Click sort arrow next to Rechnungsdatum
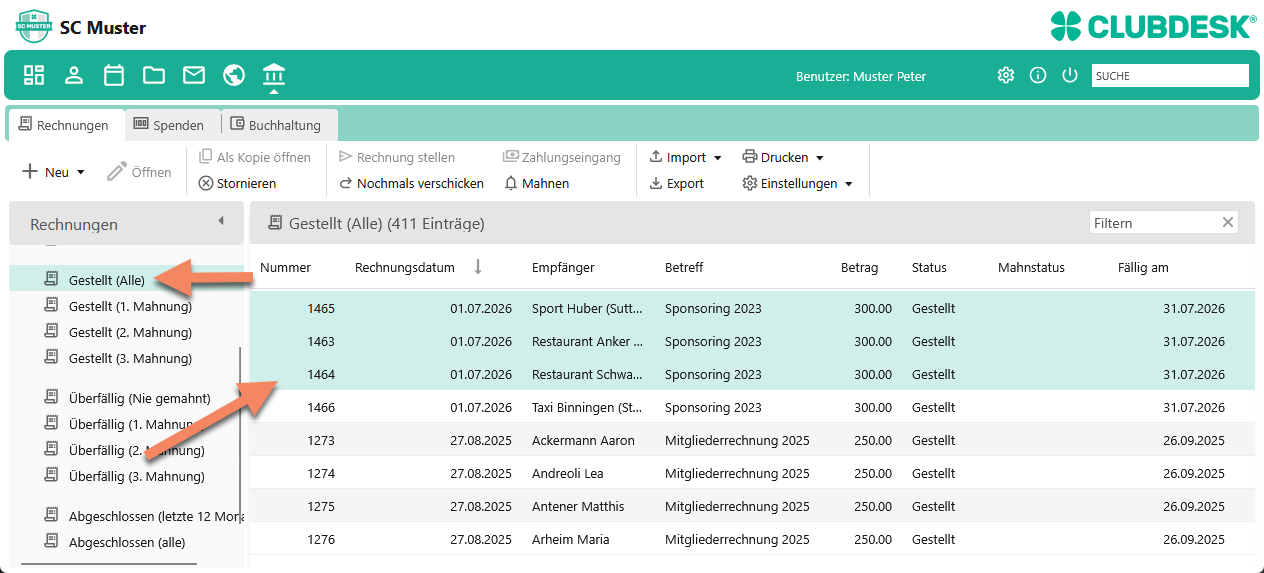 click(x=478, y=267)
